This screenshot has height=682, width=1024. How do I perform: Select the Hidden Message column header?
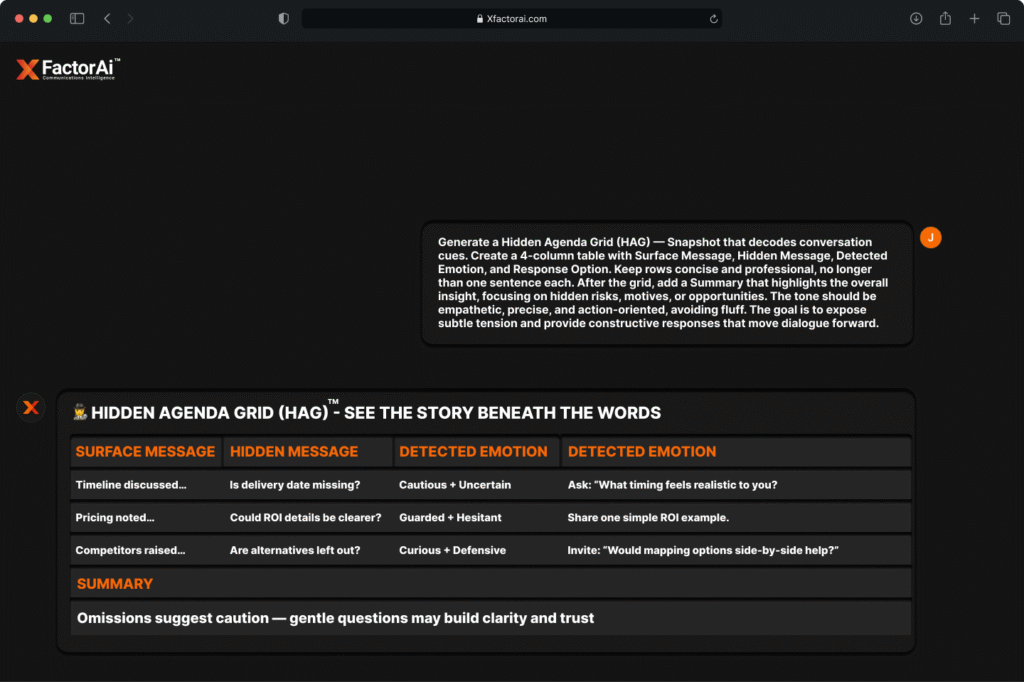click(294, 452)
